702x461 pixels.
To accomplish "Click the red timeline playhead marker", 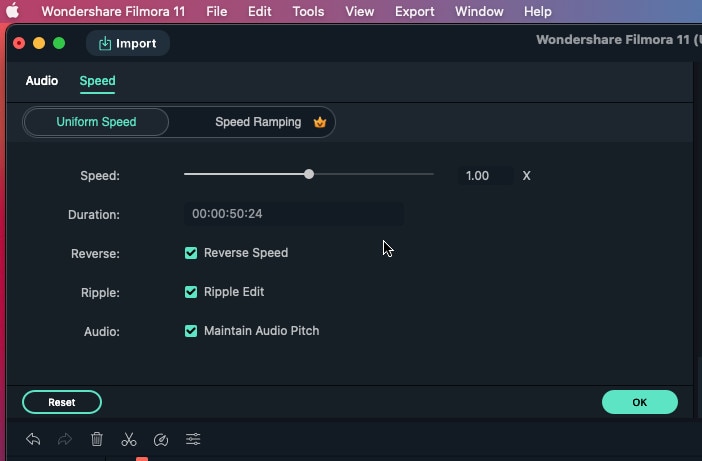I will pos(142,458).
